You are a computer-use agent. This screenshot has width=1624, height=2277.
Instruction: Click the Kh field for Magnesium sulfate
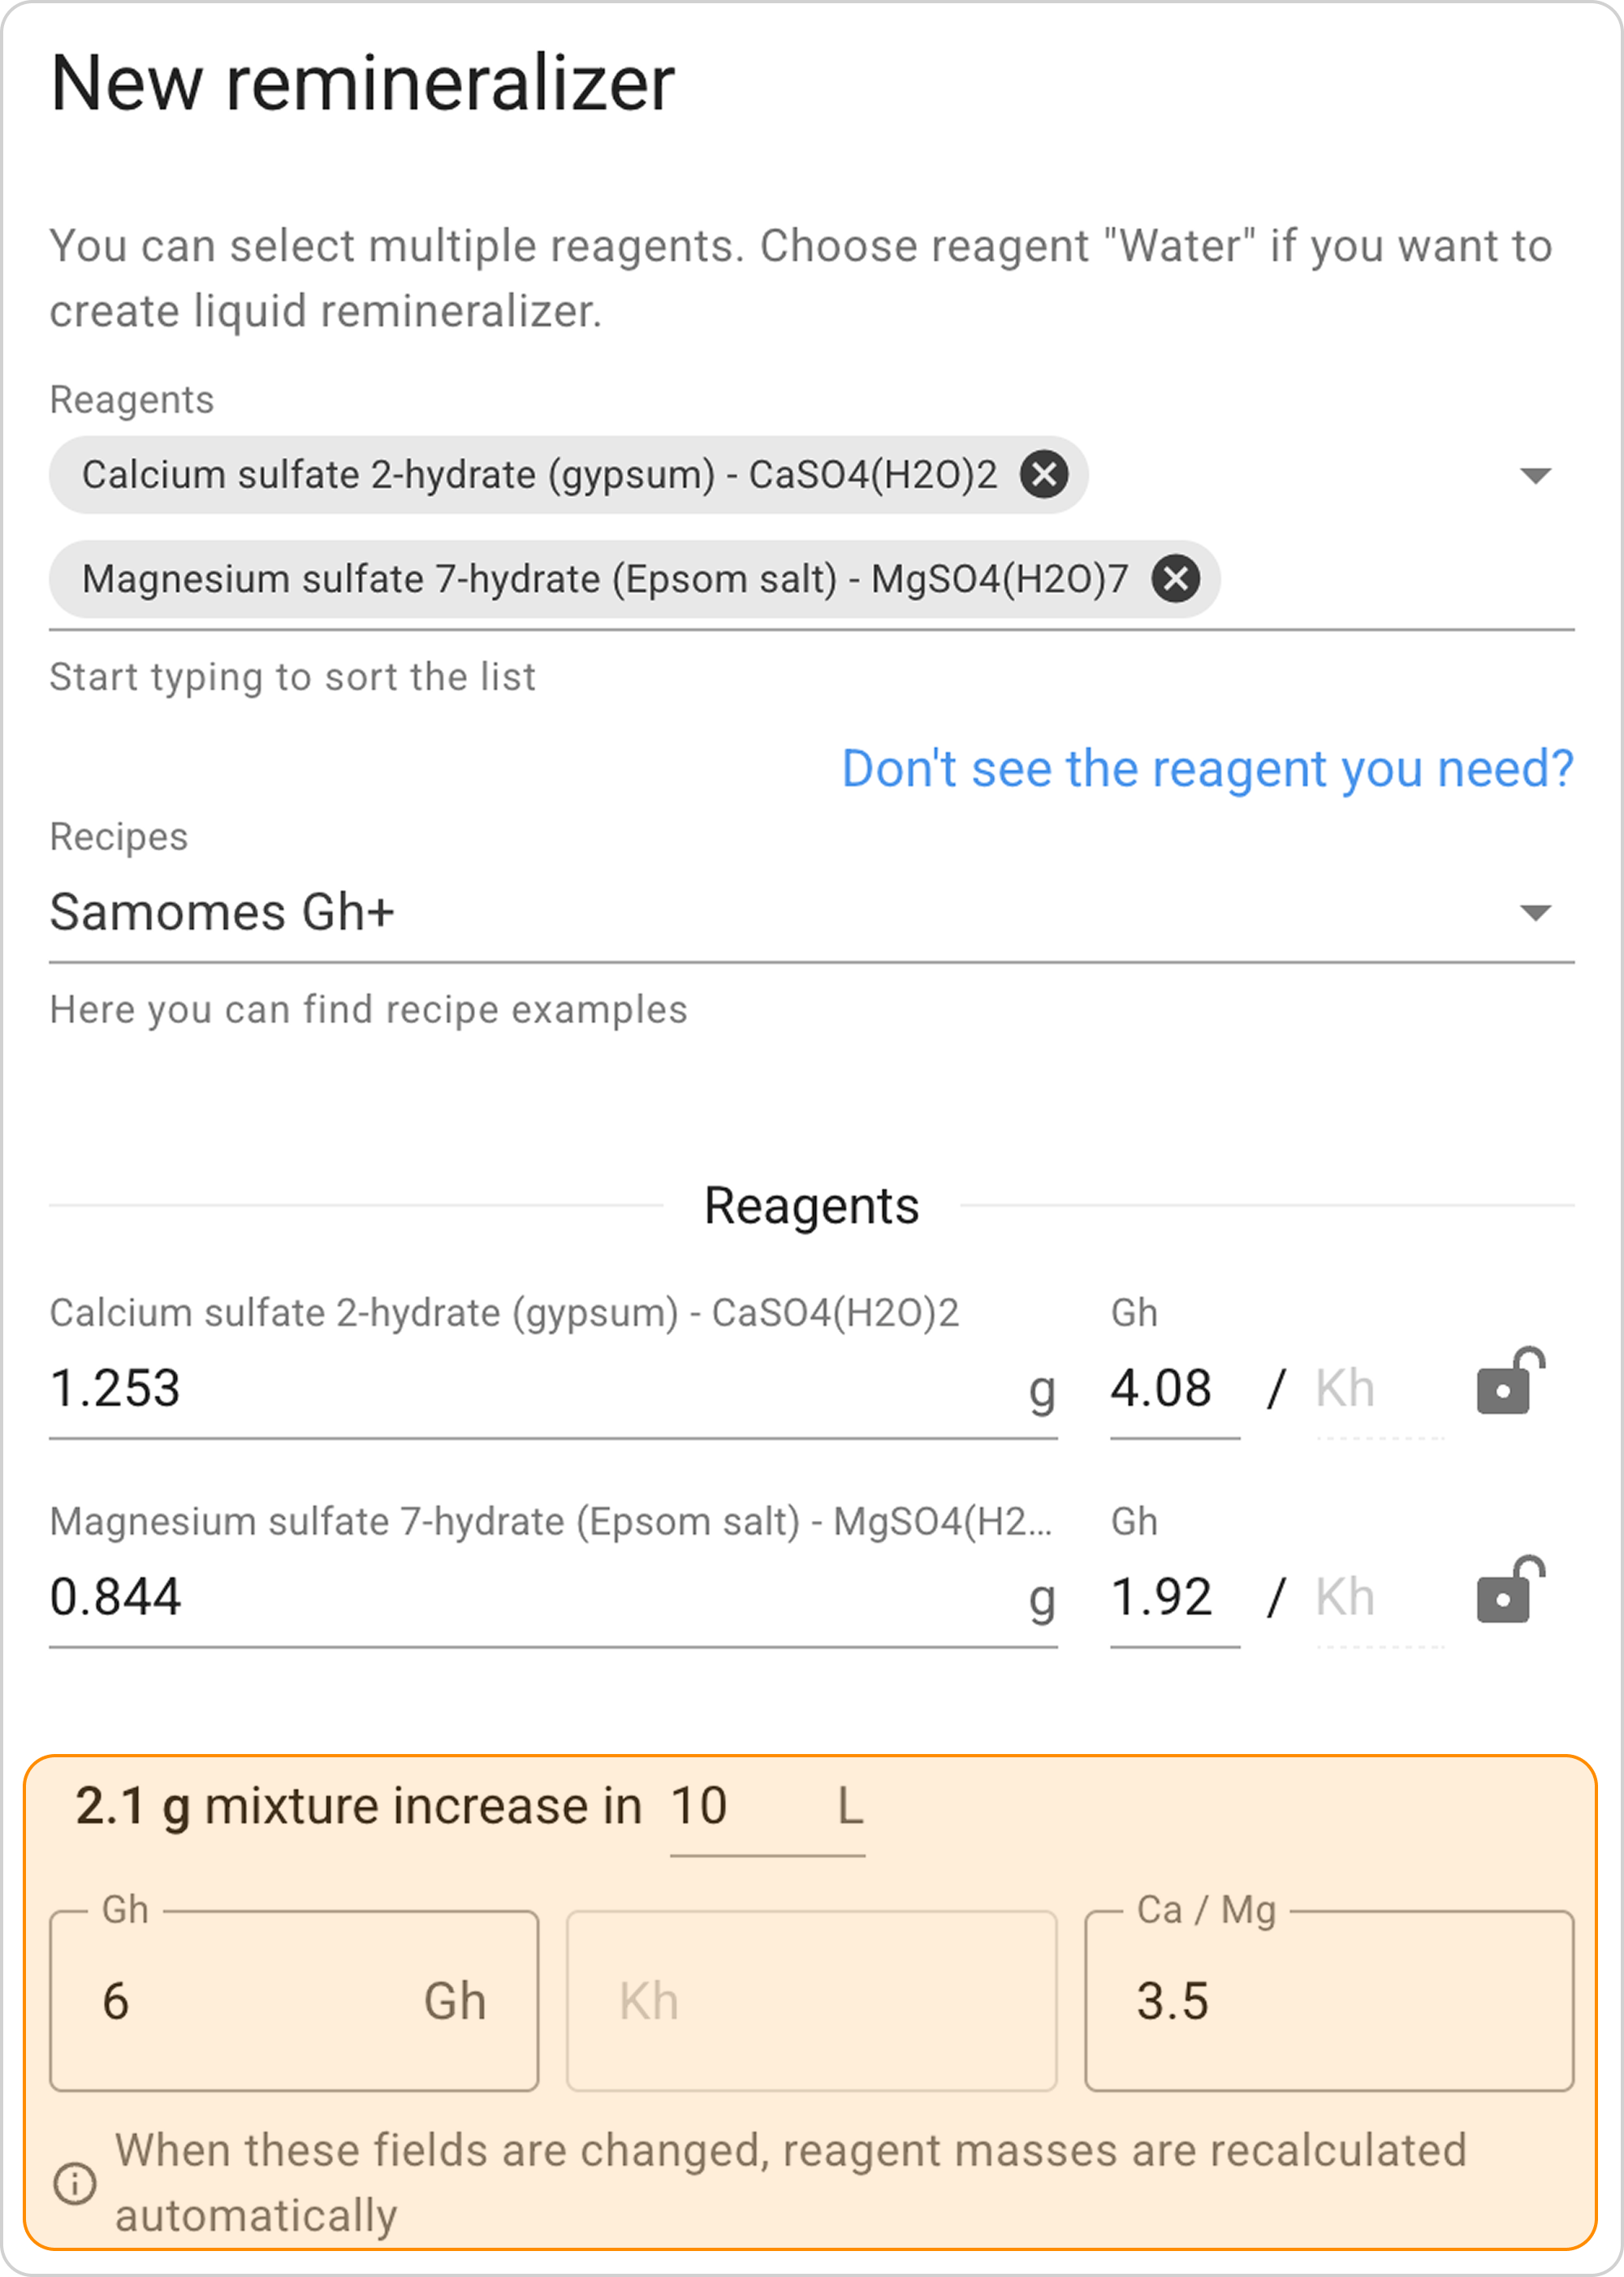click(1378, 1597)
